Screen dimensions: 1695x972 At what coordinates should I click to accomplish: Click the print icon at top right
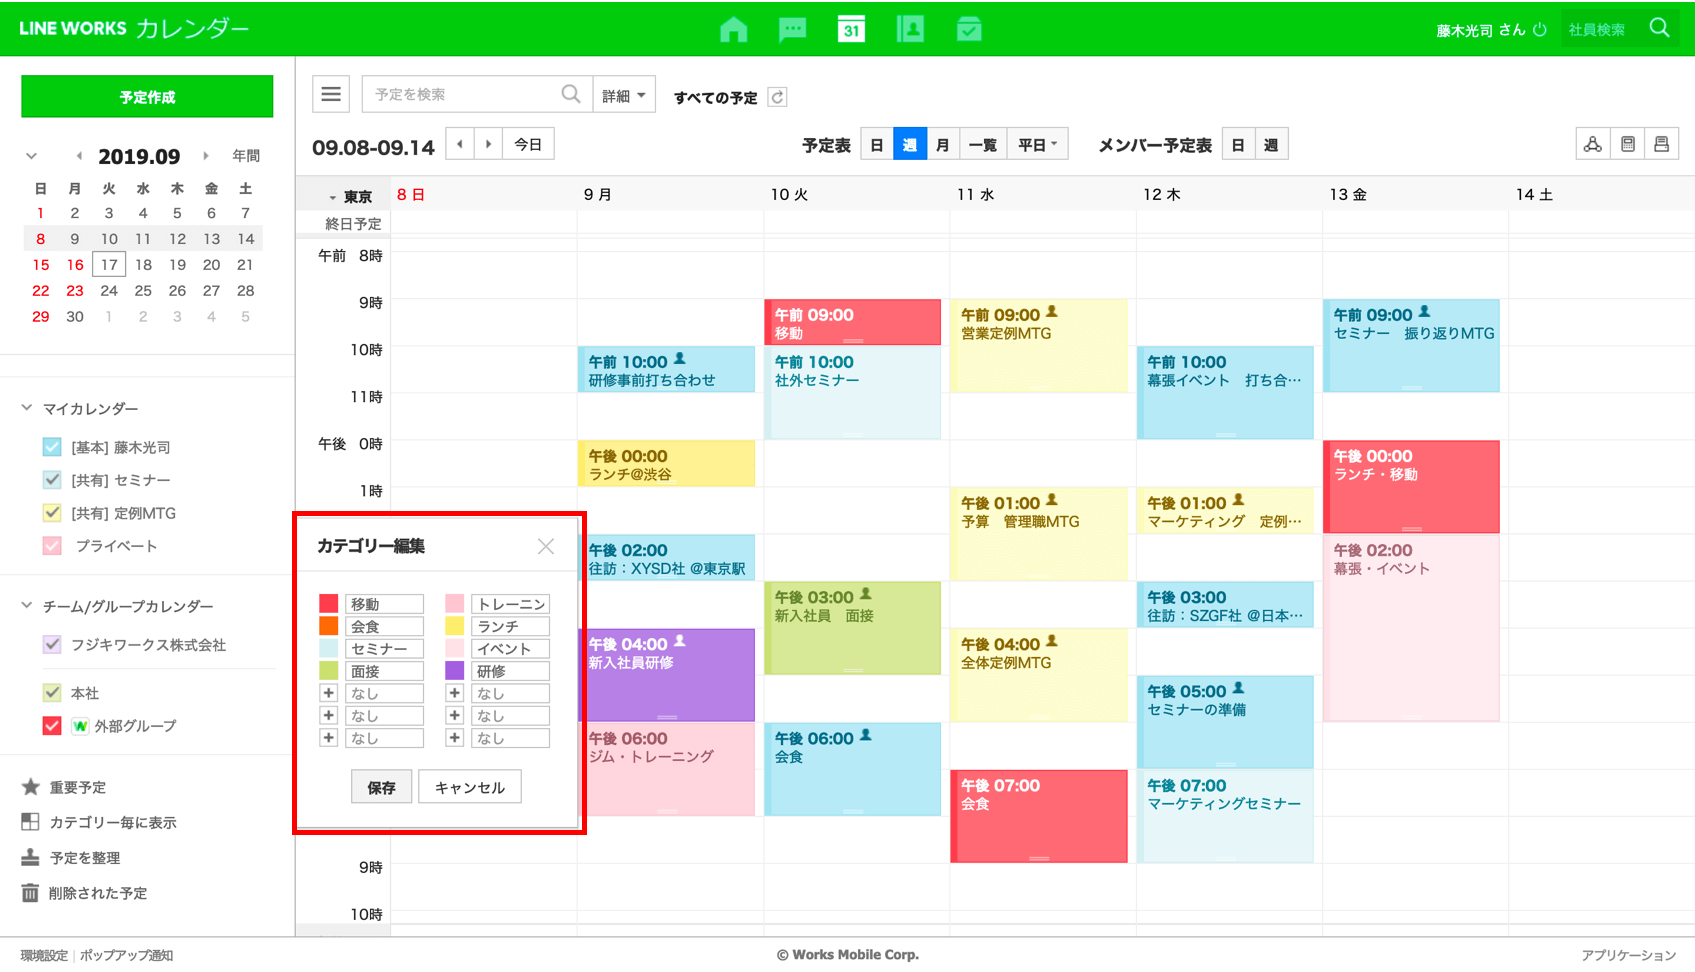1661,145
